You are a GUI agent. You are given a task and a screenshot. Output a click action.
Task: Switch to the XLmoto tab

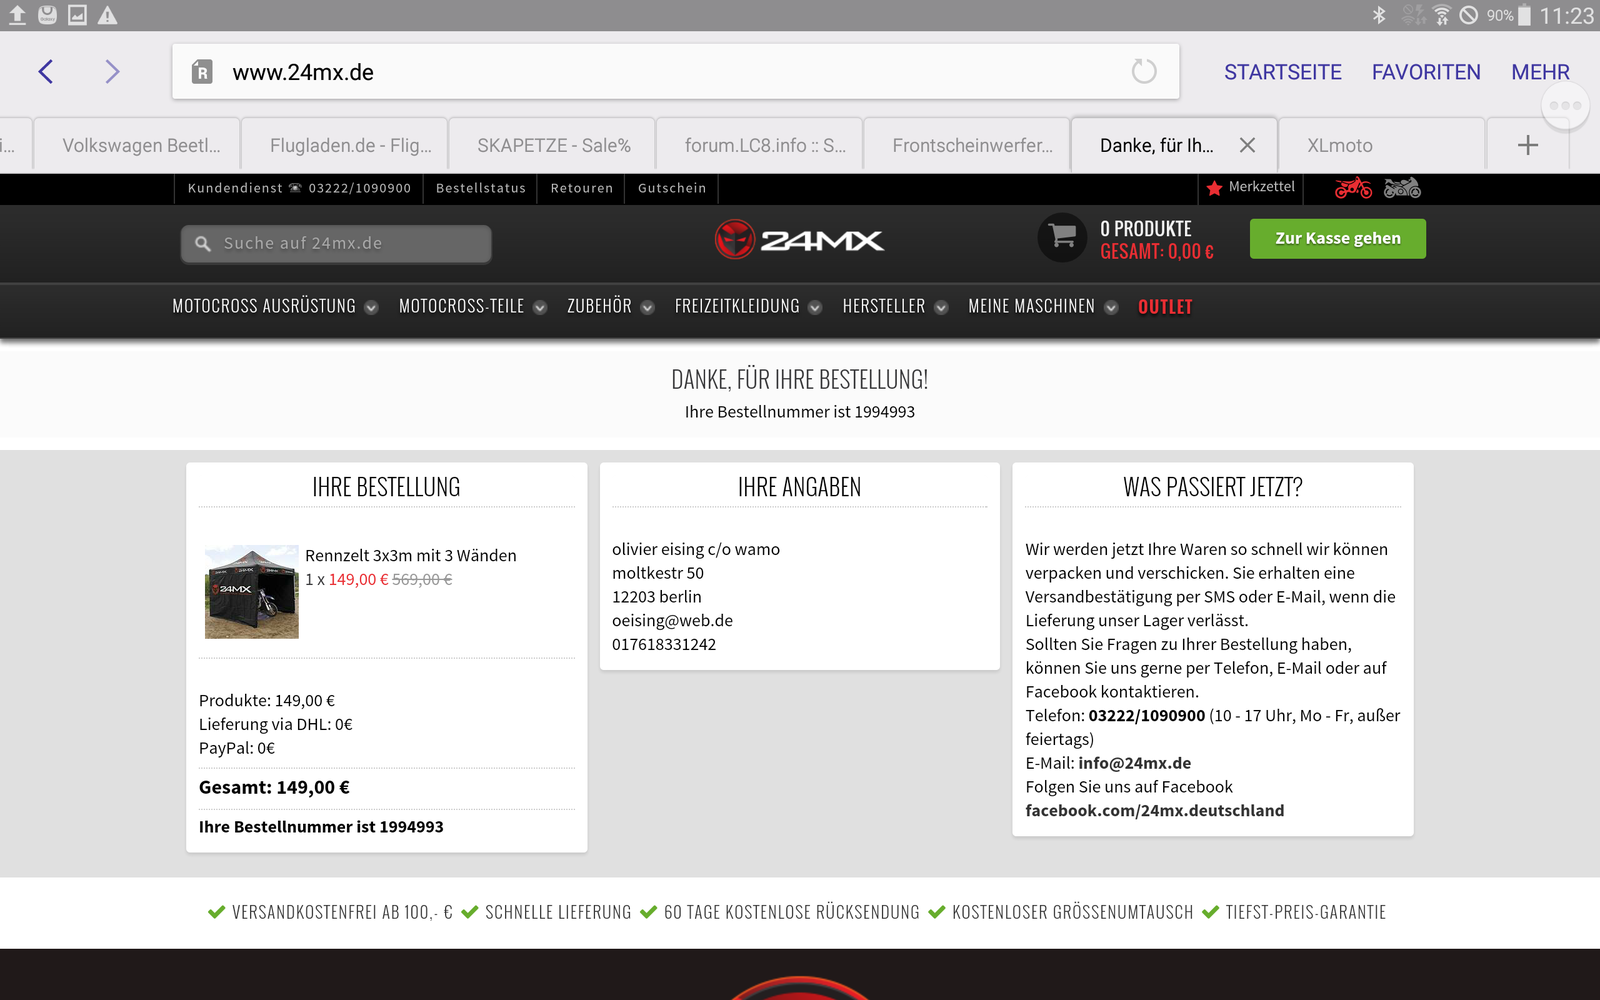1340,146
